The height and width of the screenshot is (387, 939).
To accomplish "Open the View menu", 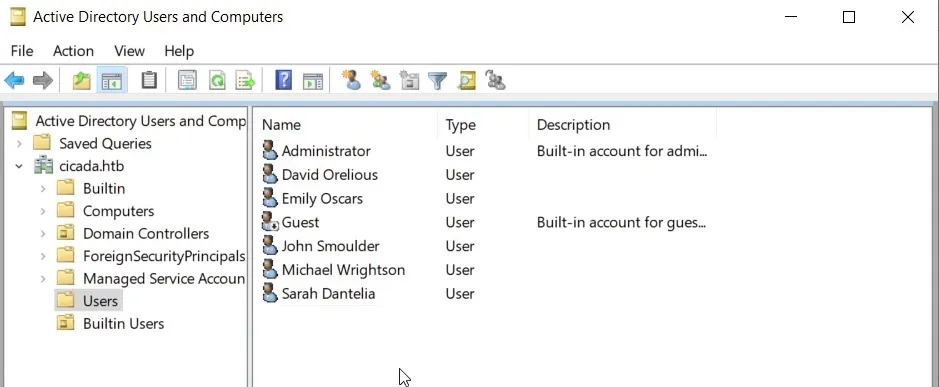I will pyautogui.click(x=129, y=51).
